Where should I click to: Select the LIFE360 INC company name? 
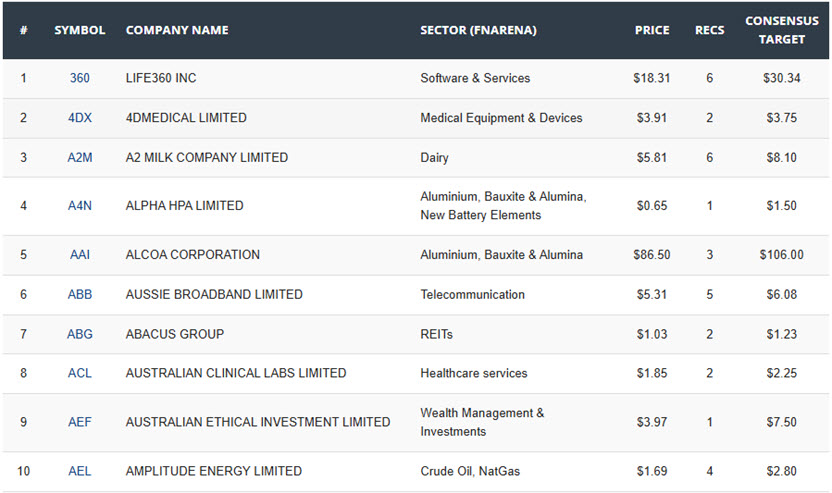[x=161, y=78]
